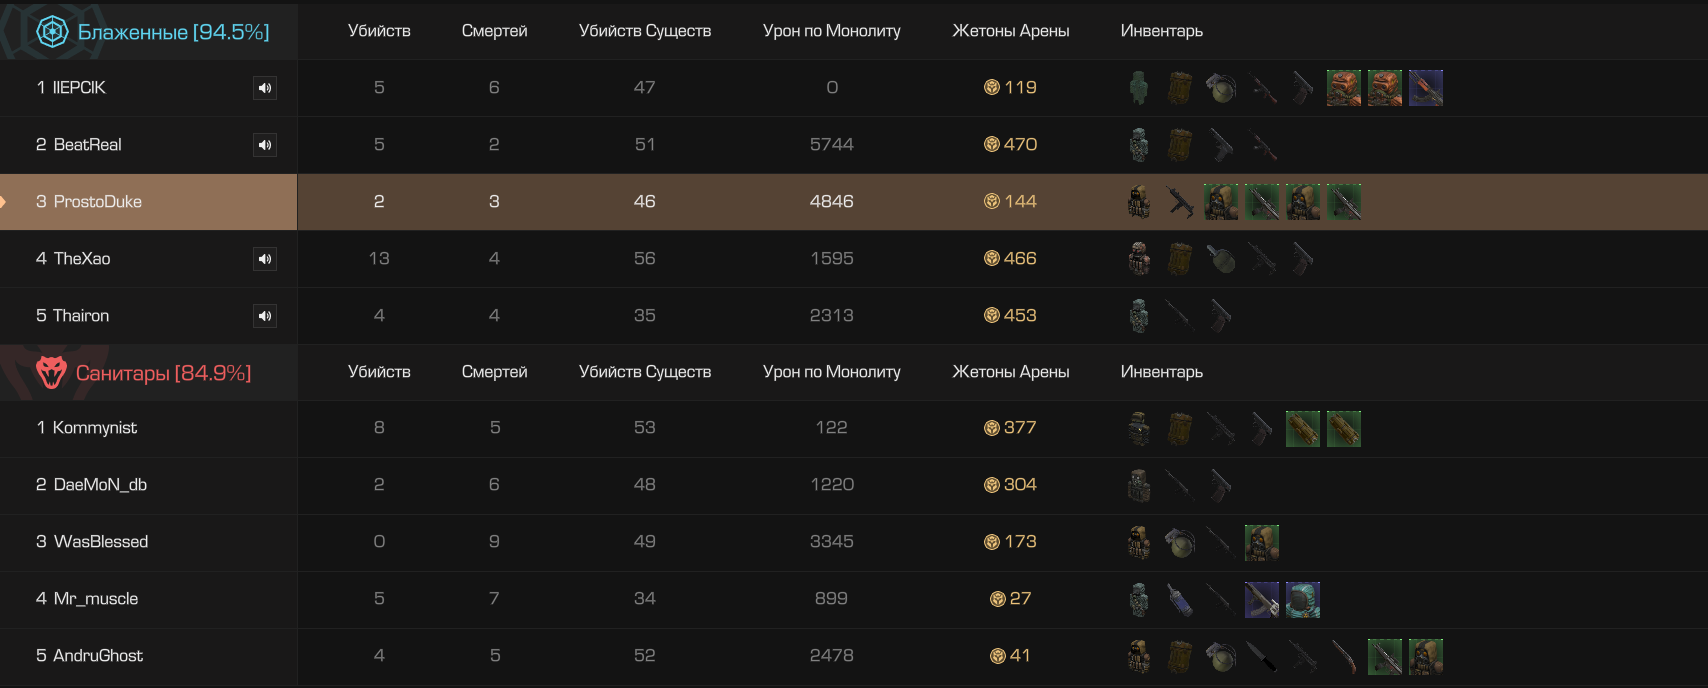Screen dimensions: 1708x688
Task: Toggle Thairon's sound icon
Action: click(x=265, y=316)
